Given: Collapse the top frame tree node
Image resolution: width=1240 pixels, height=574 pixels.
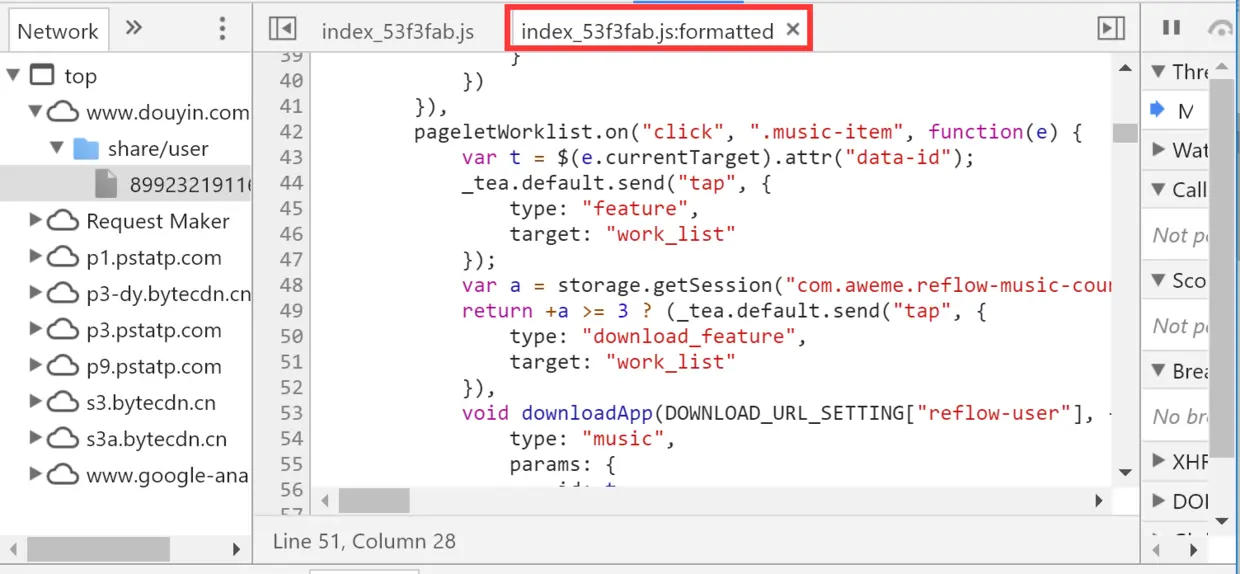Looking at the screenshot, I should pos(14,76).
